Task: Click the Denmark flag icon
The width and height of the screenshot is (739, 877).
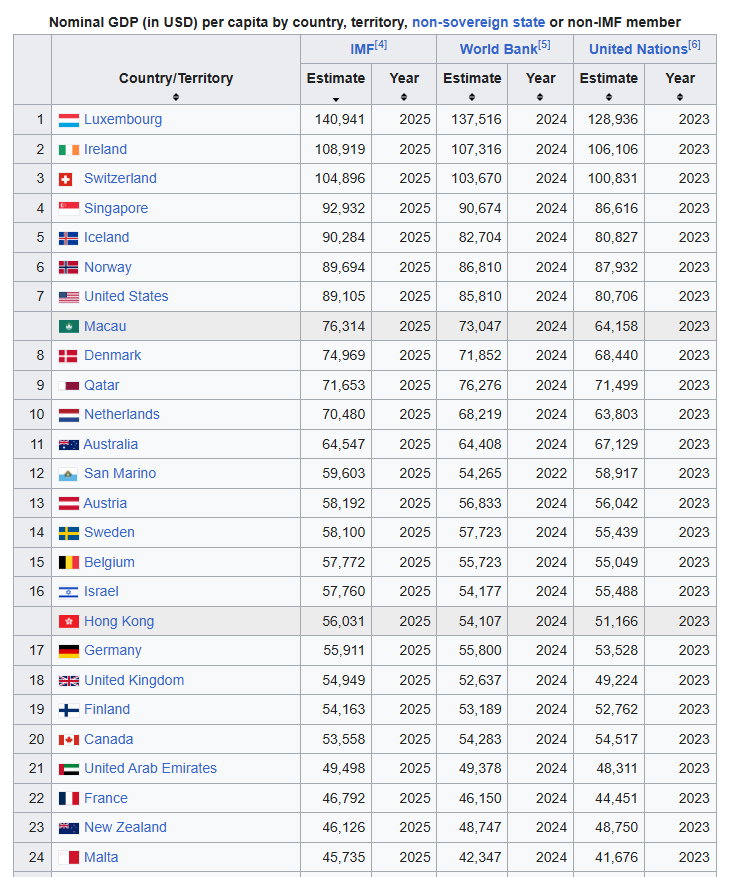Action: pos(69,356)
